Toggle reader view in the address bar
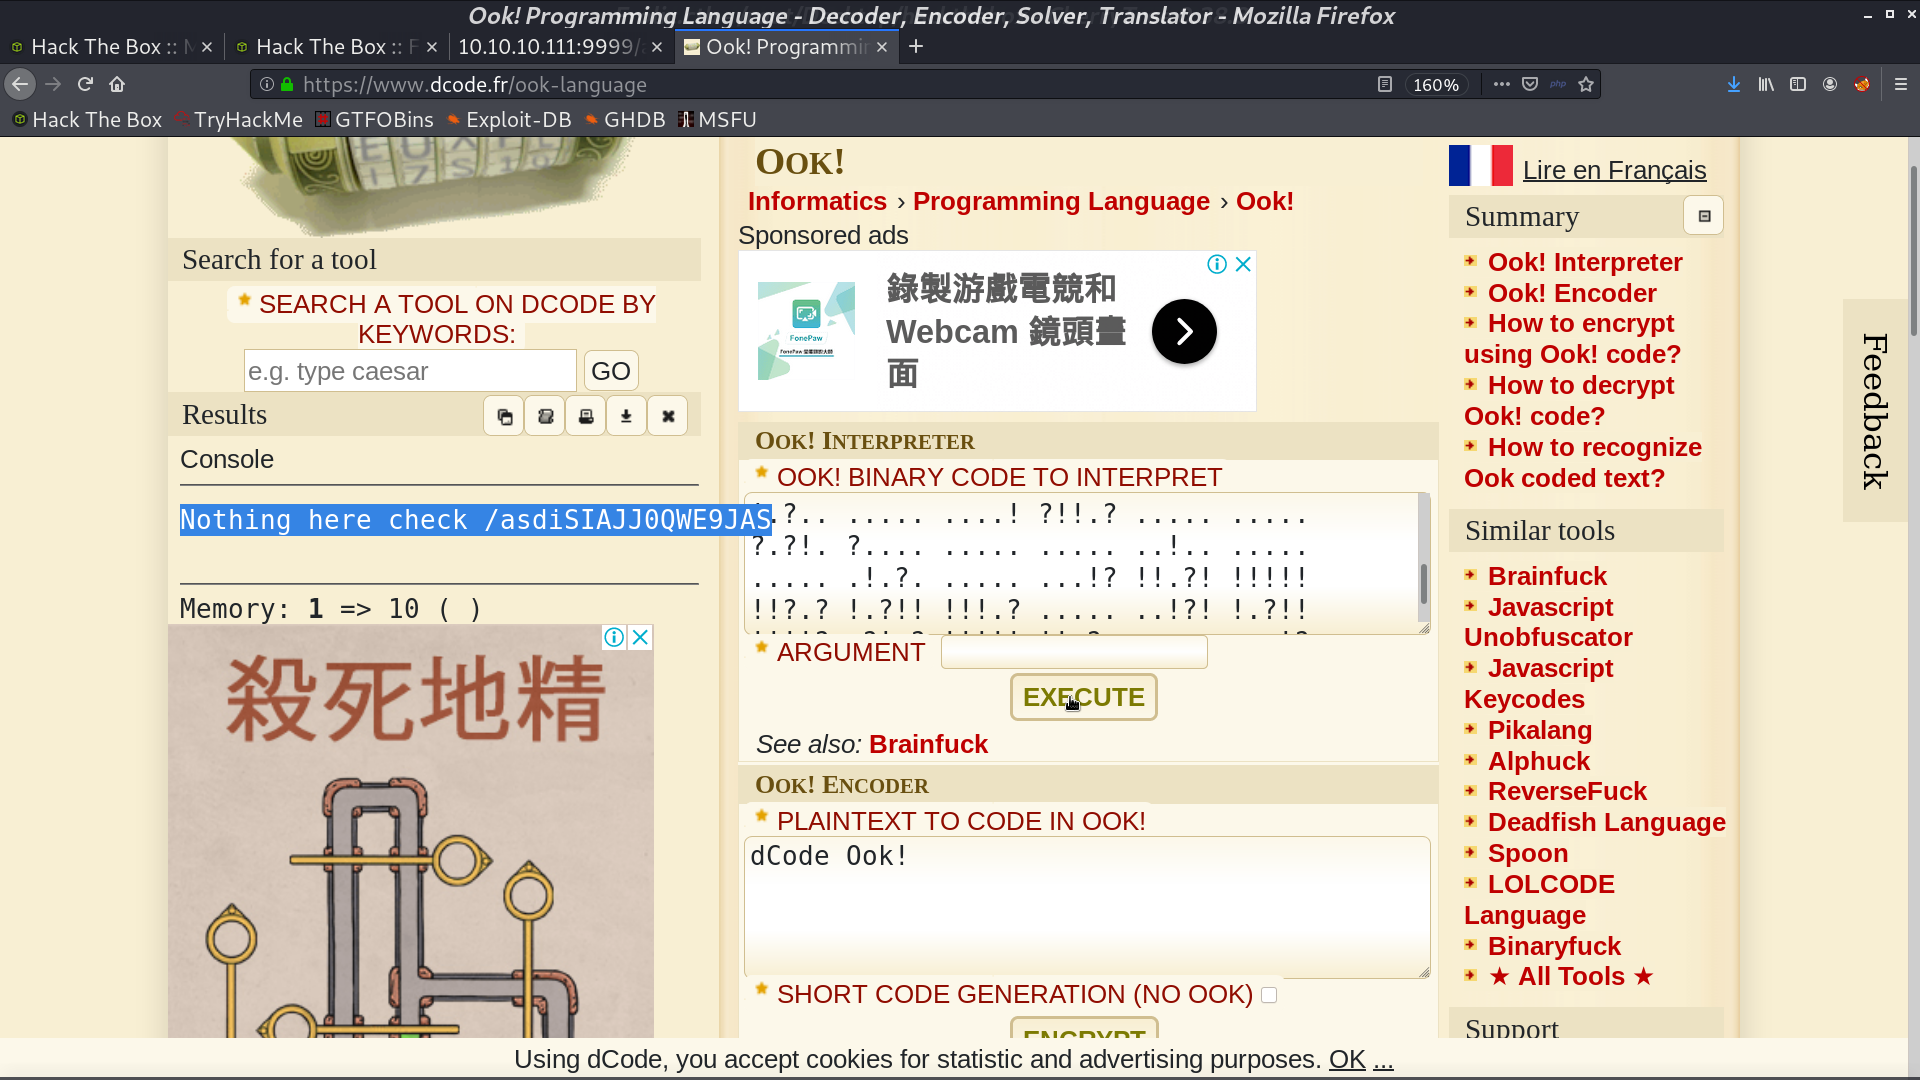 [1384, 85]
